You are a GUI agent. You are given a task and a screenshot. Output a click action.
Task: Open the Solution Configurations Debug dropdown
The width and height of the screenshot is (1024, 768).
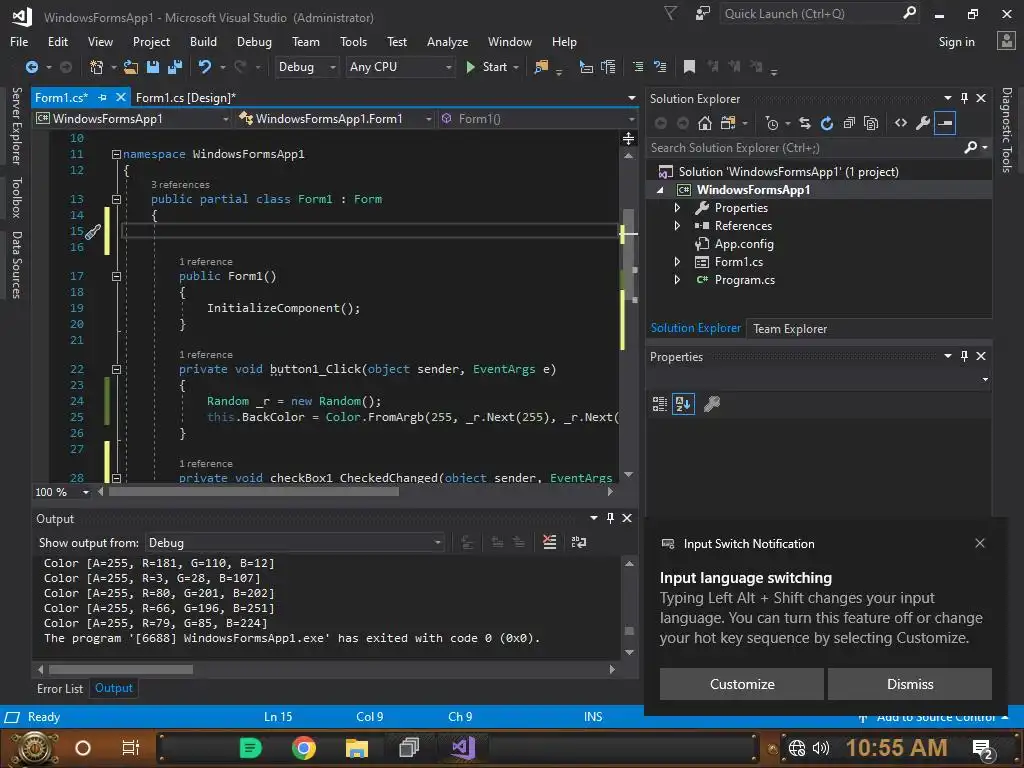coord(306,67)
